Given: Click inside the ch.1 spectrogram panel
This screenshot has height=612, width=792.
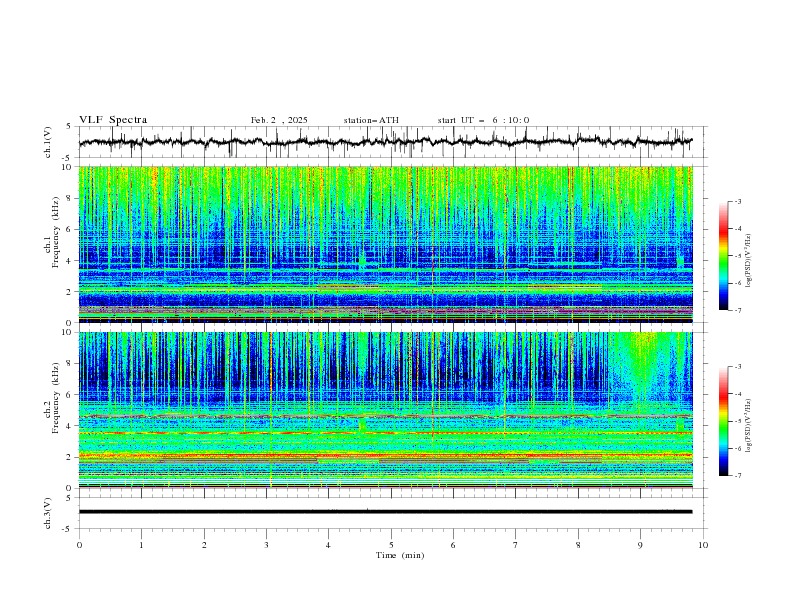Looking at the screenshot, I should click(x=385, y=244).
